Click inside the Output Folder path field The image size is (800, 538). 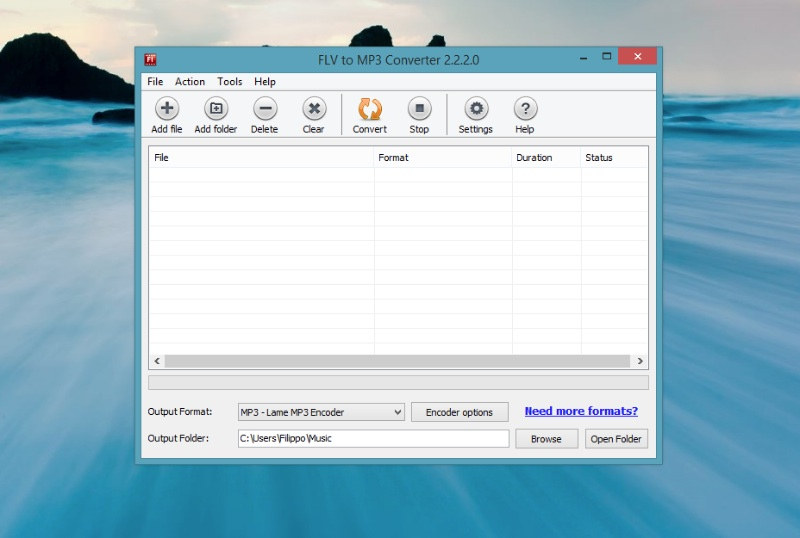click(x=373, y=439)
